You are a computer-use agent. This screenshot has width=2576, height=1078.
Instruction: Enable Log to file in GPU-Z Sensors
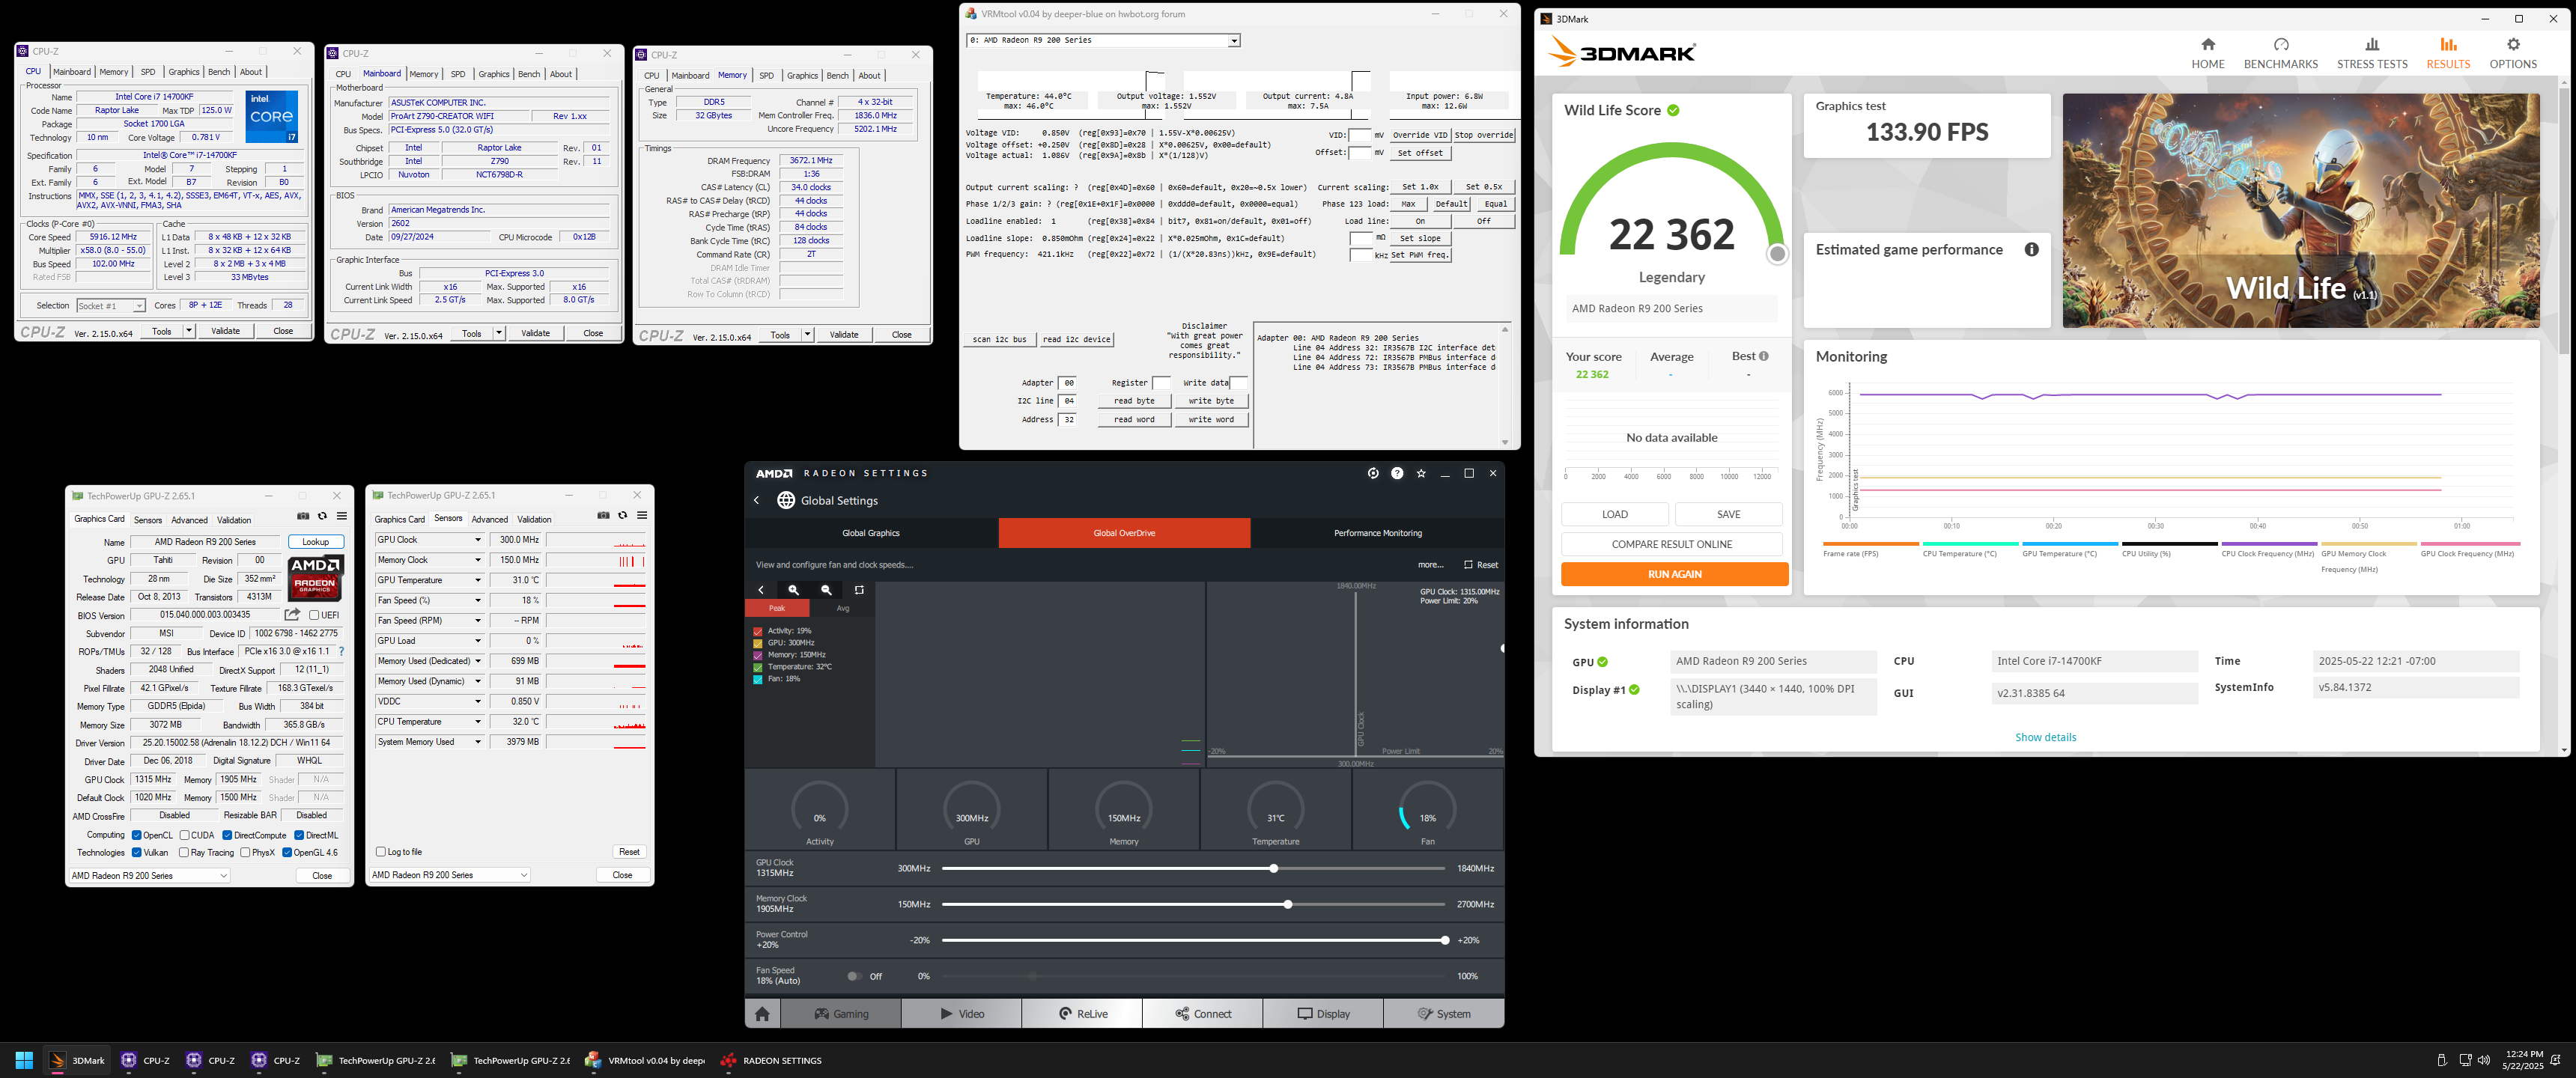click(x=380, y=851)
